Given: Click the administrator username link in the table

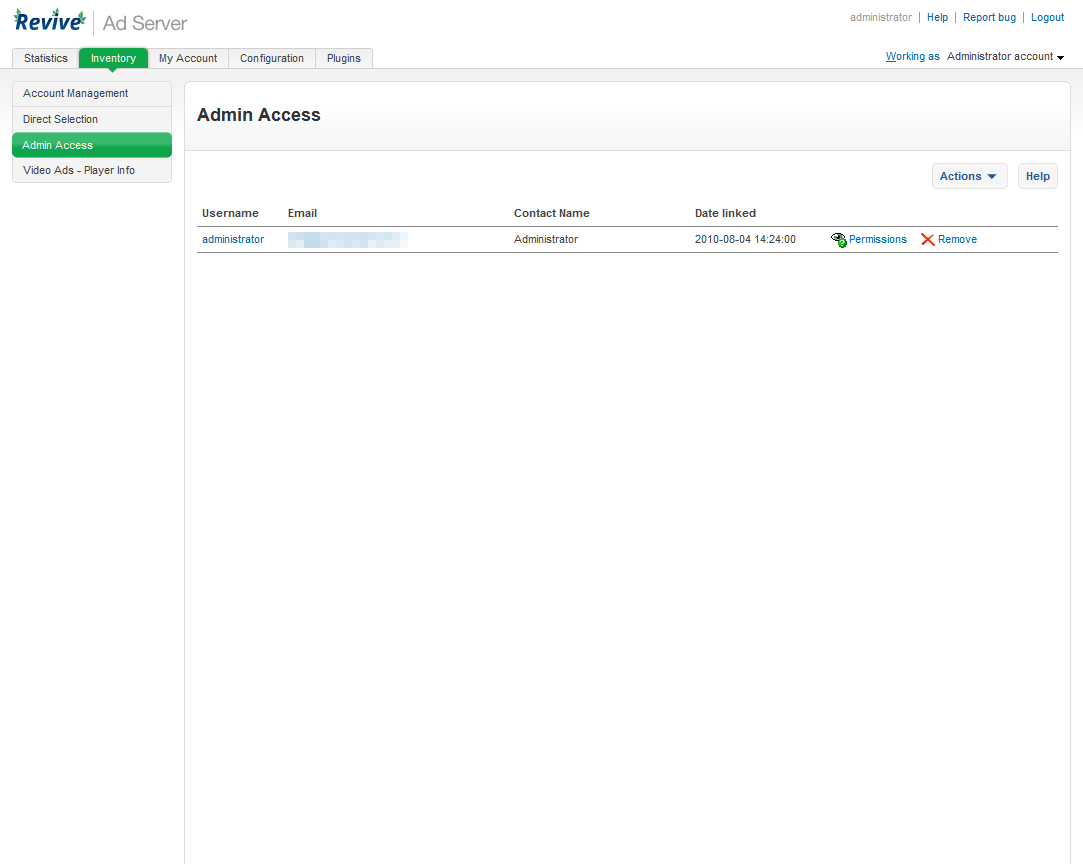Looking at the screenshot, I should tap(232, 239).
